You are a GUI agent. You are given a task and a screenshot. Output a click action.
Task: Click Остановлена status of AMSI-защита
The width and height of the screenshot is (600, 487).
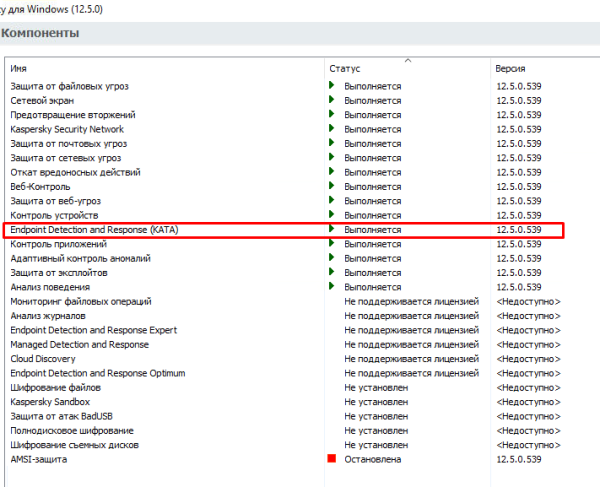pyautogui.click(x=373, y=459)
